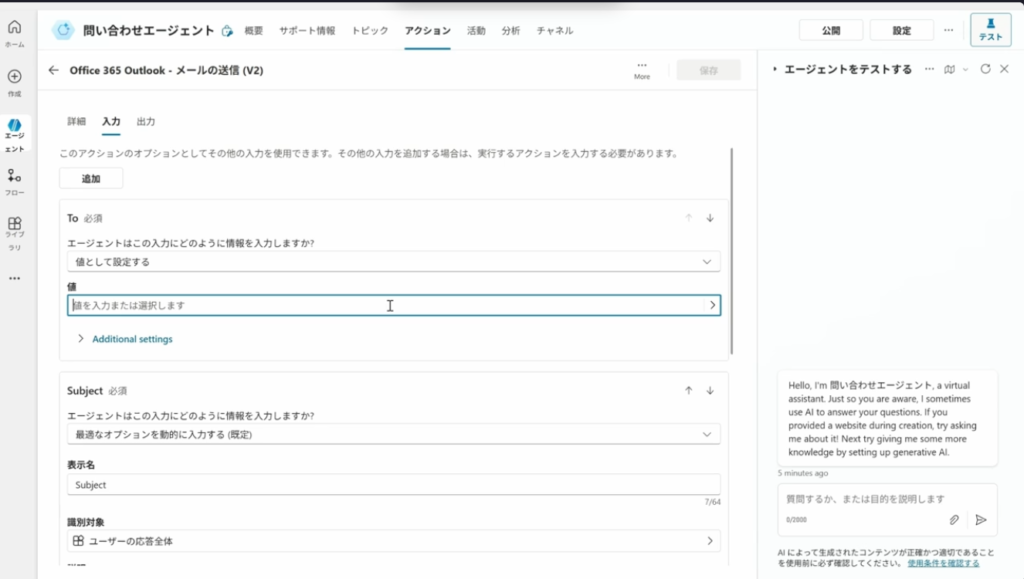Open the ユーザーの応答全体 selector
Viewport: 1024px width, 579px height.
pos(393,541)
